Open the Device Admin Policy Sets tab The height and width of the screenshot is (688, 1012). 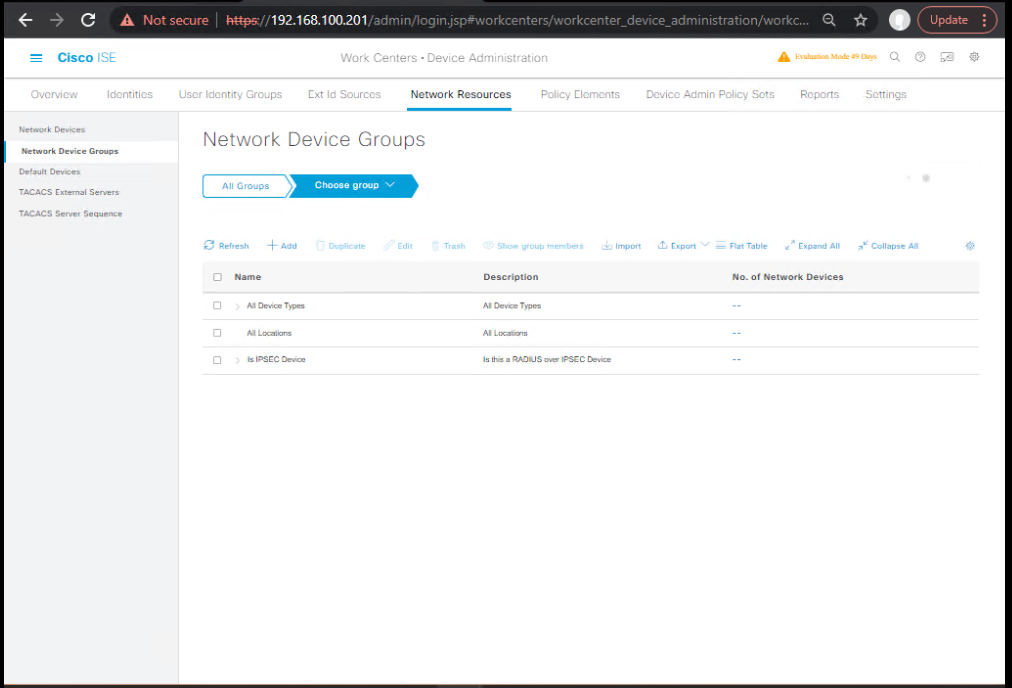pos(710,94)
